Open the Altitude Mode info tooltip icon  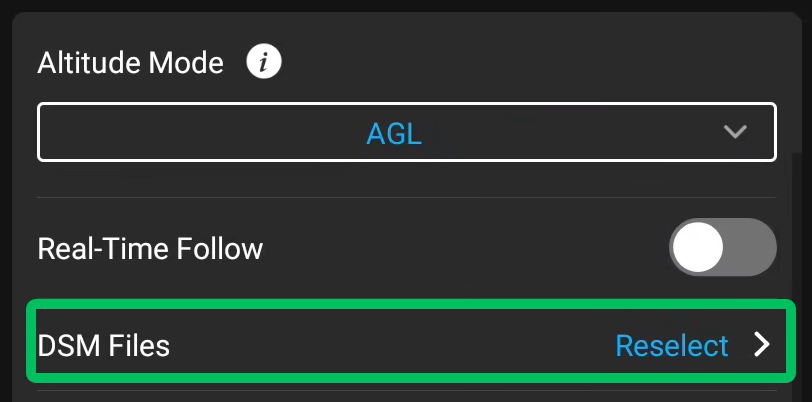pos(264,62)
